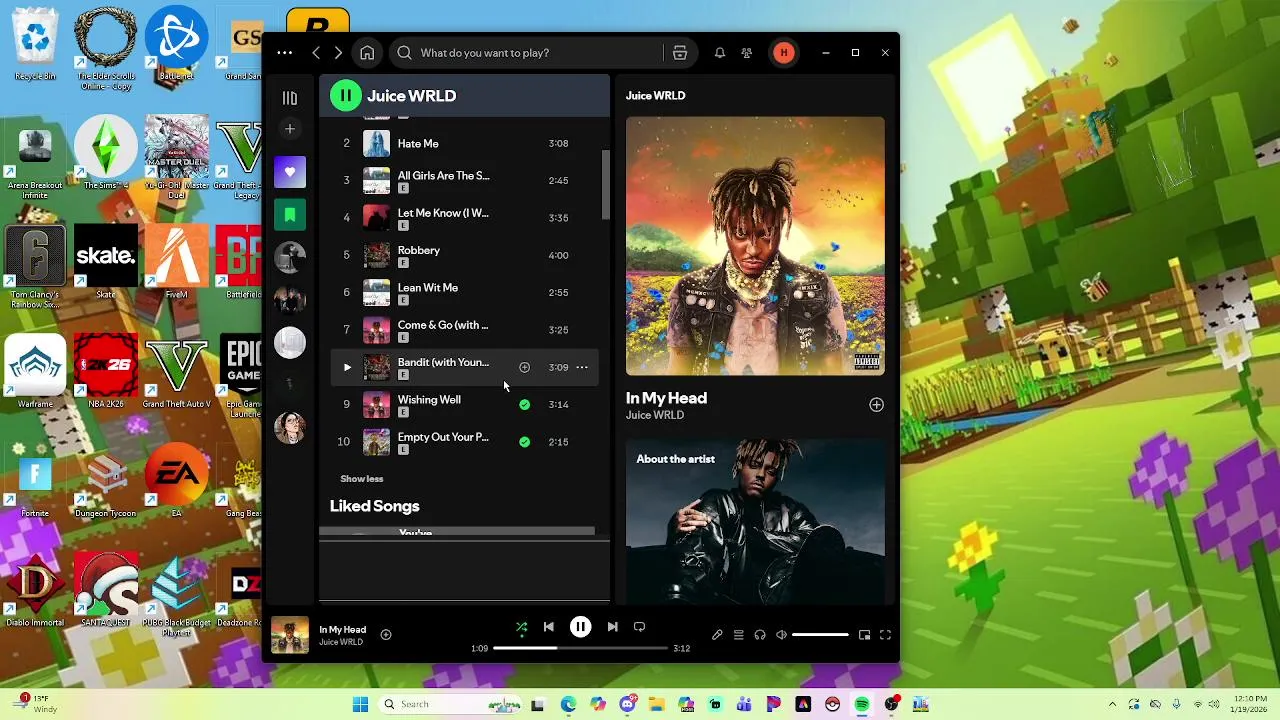Toggle shuffle in player bar

tap(521, 627)
